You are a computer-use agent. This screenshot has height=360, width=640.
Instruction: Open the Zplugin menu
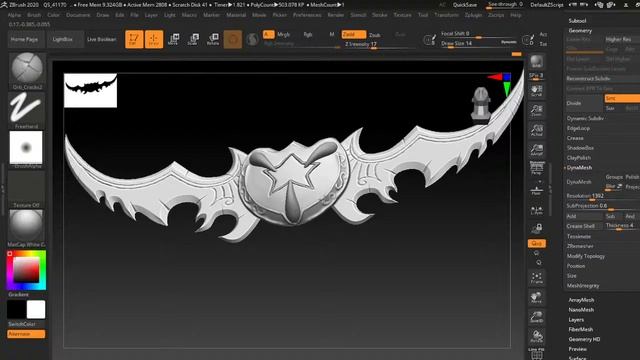pos(473,15)
